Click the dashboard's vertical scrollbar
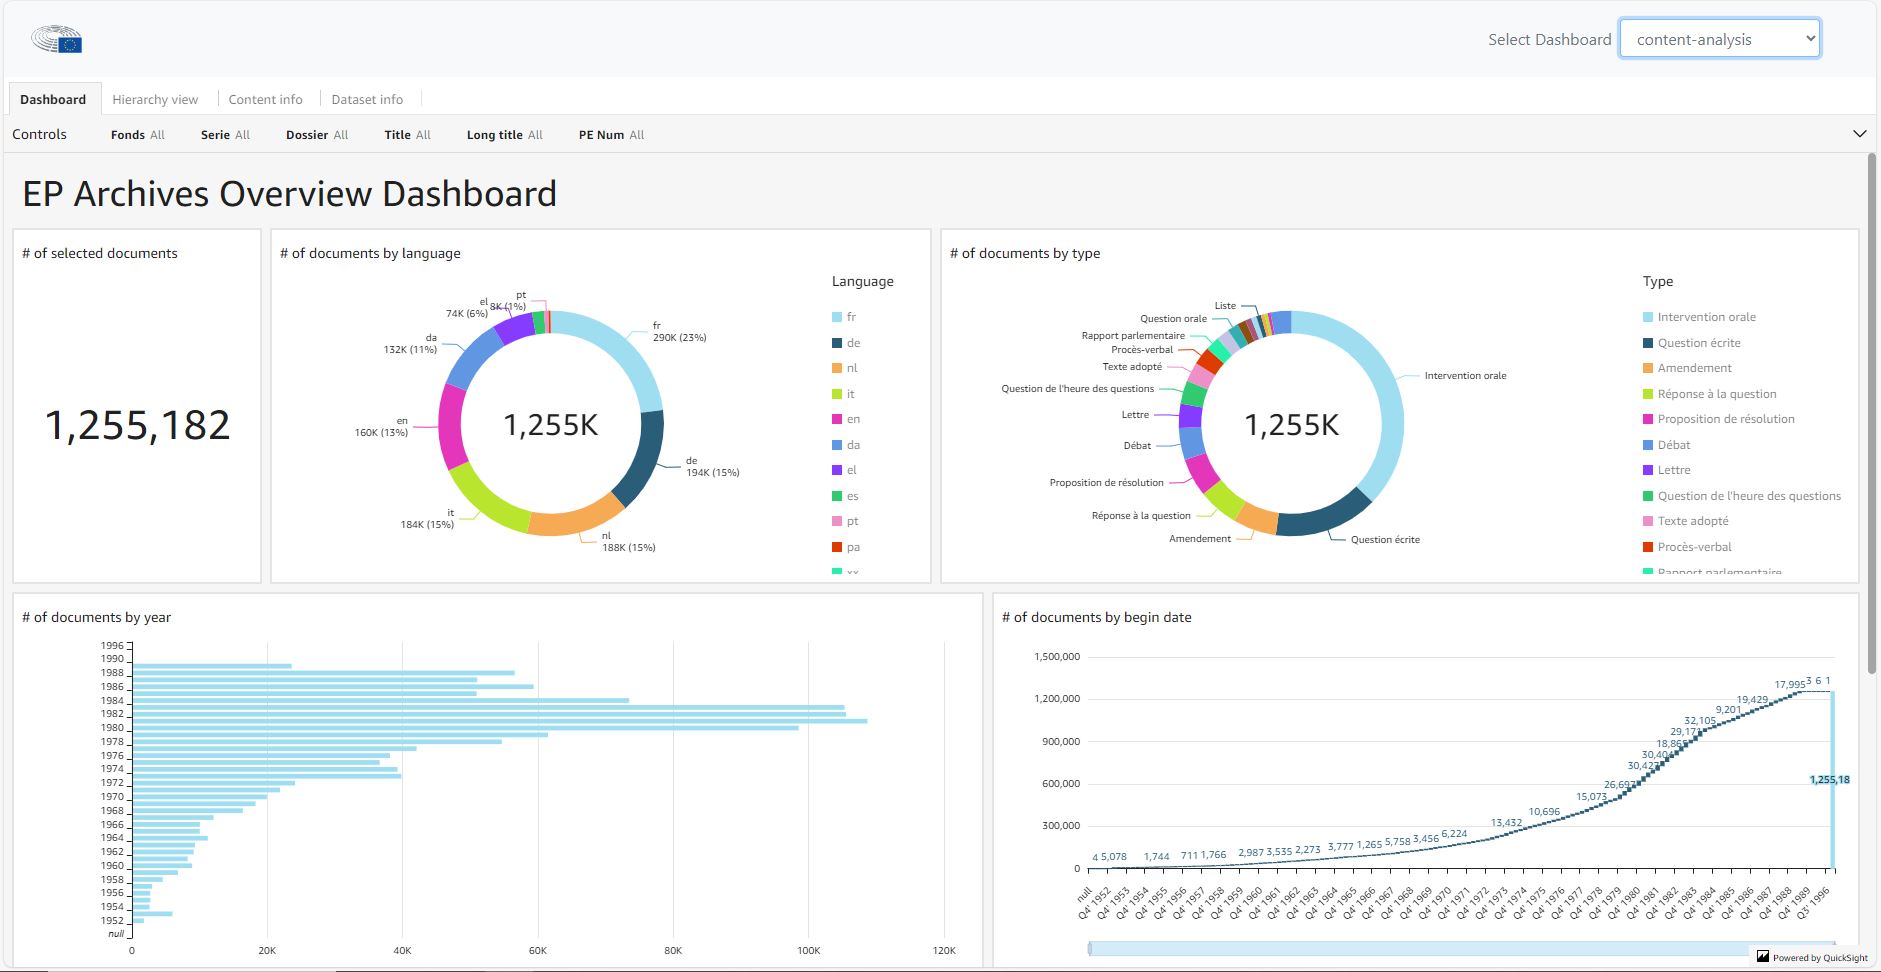The image size is (1881, 972). [1872, 413]
